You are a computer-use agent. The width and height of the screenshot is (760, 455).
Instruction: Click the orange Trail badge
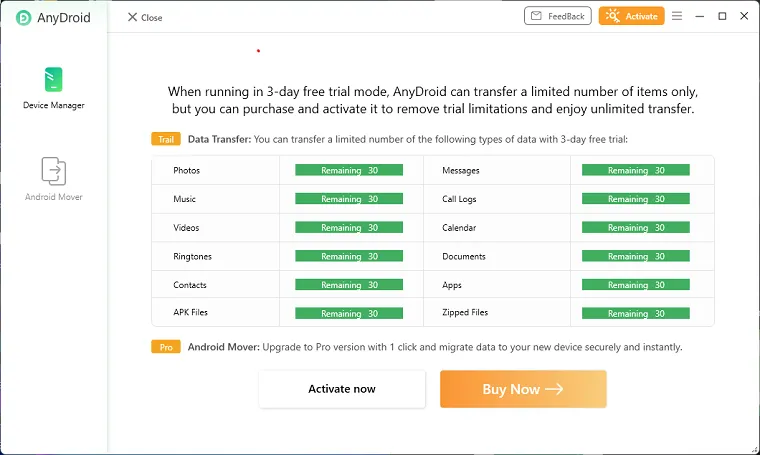[165, 139]
